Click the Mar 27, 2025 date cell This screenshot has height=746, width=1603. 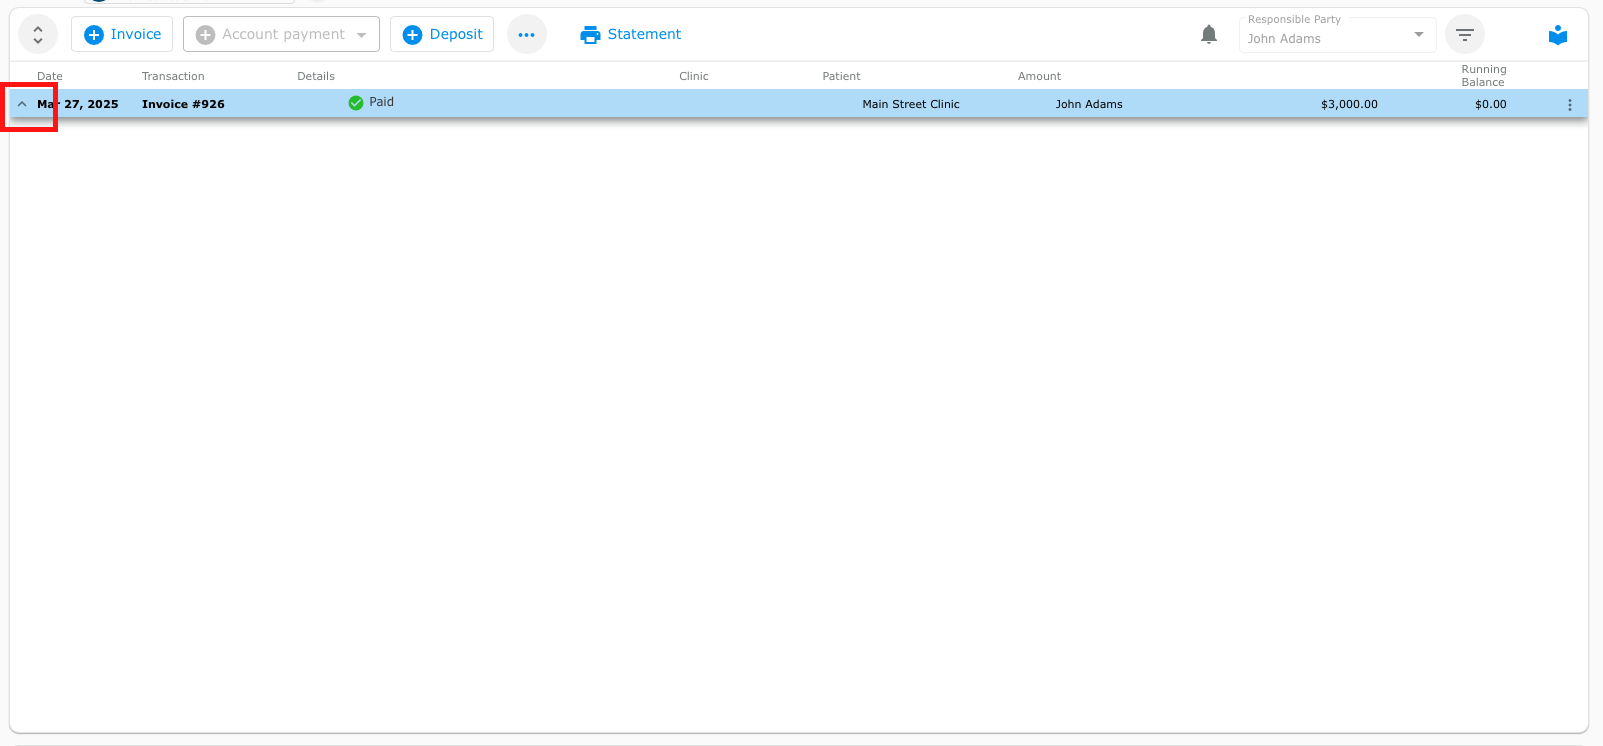78,104
